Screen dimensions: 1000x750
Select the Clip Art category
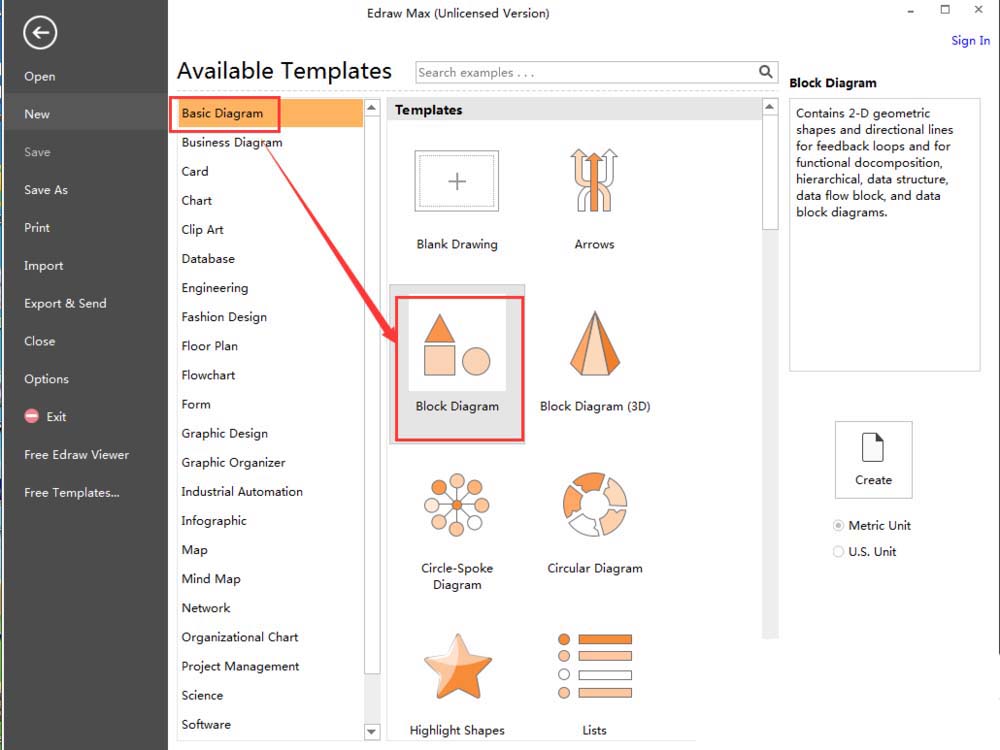pyautogui.click(x=202, y=230)
